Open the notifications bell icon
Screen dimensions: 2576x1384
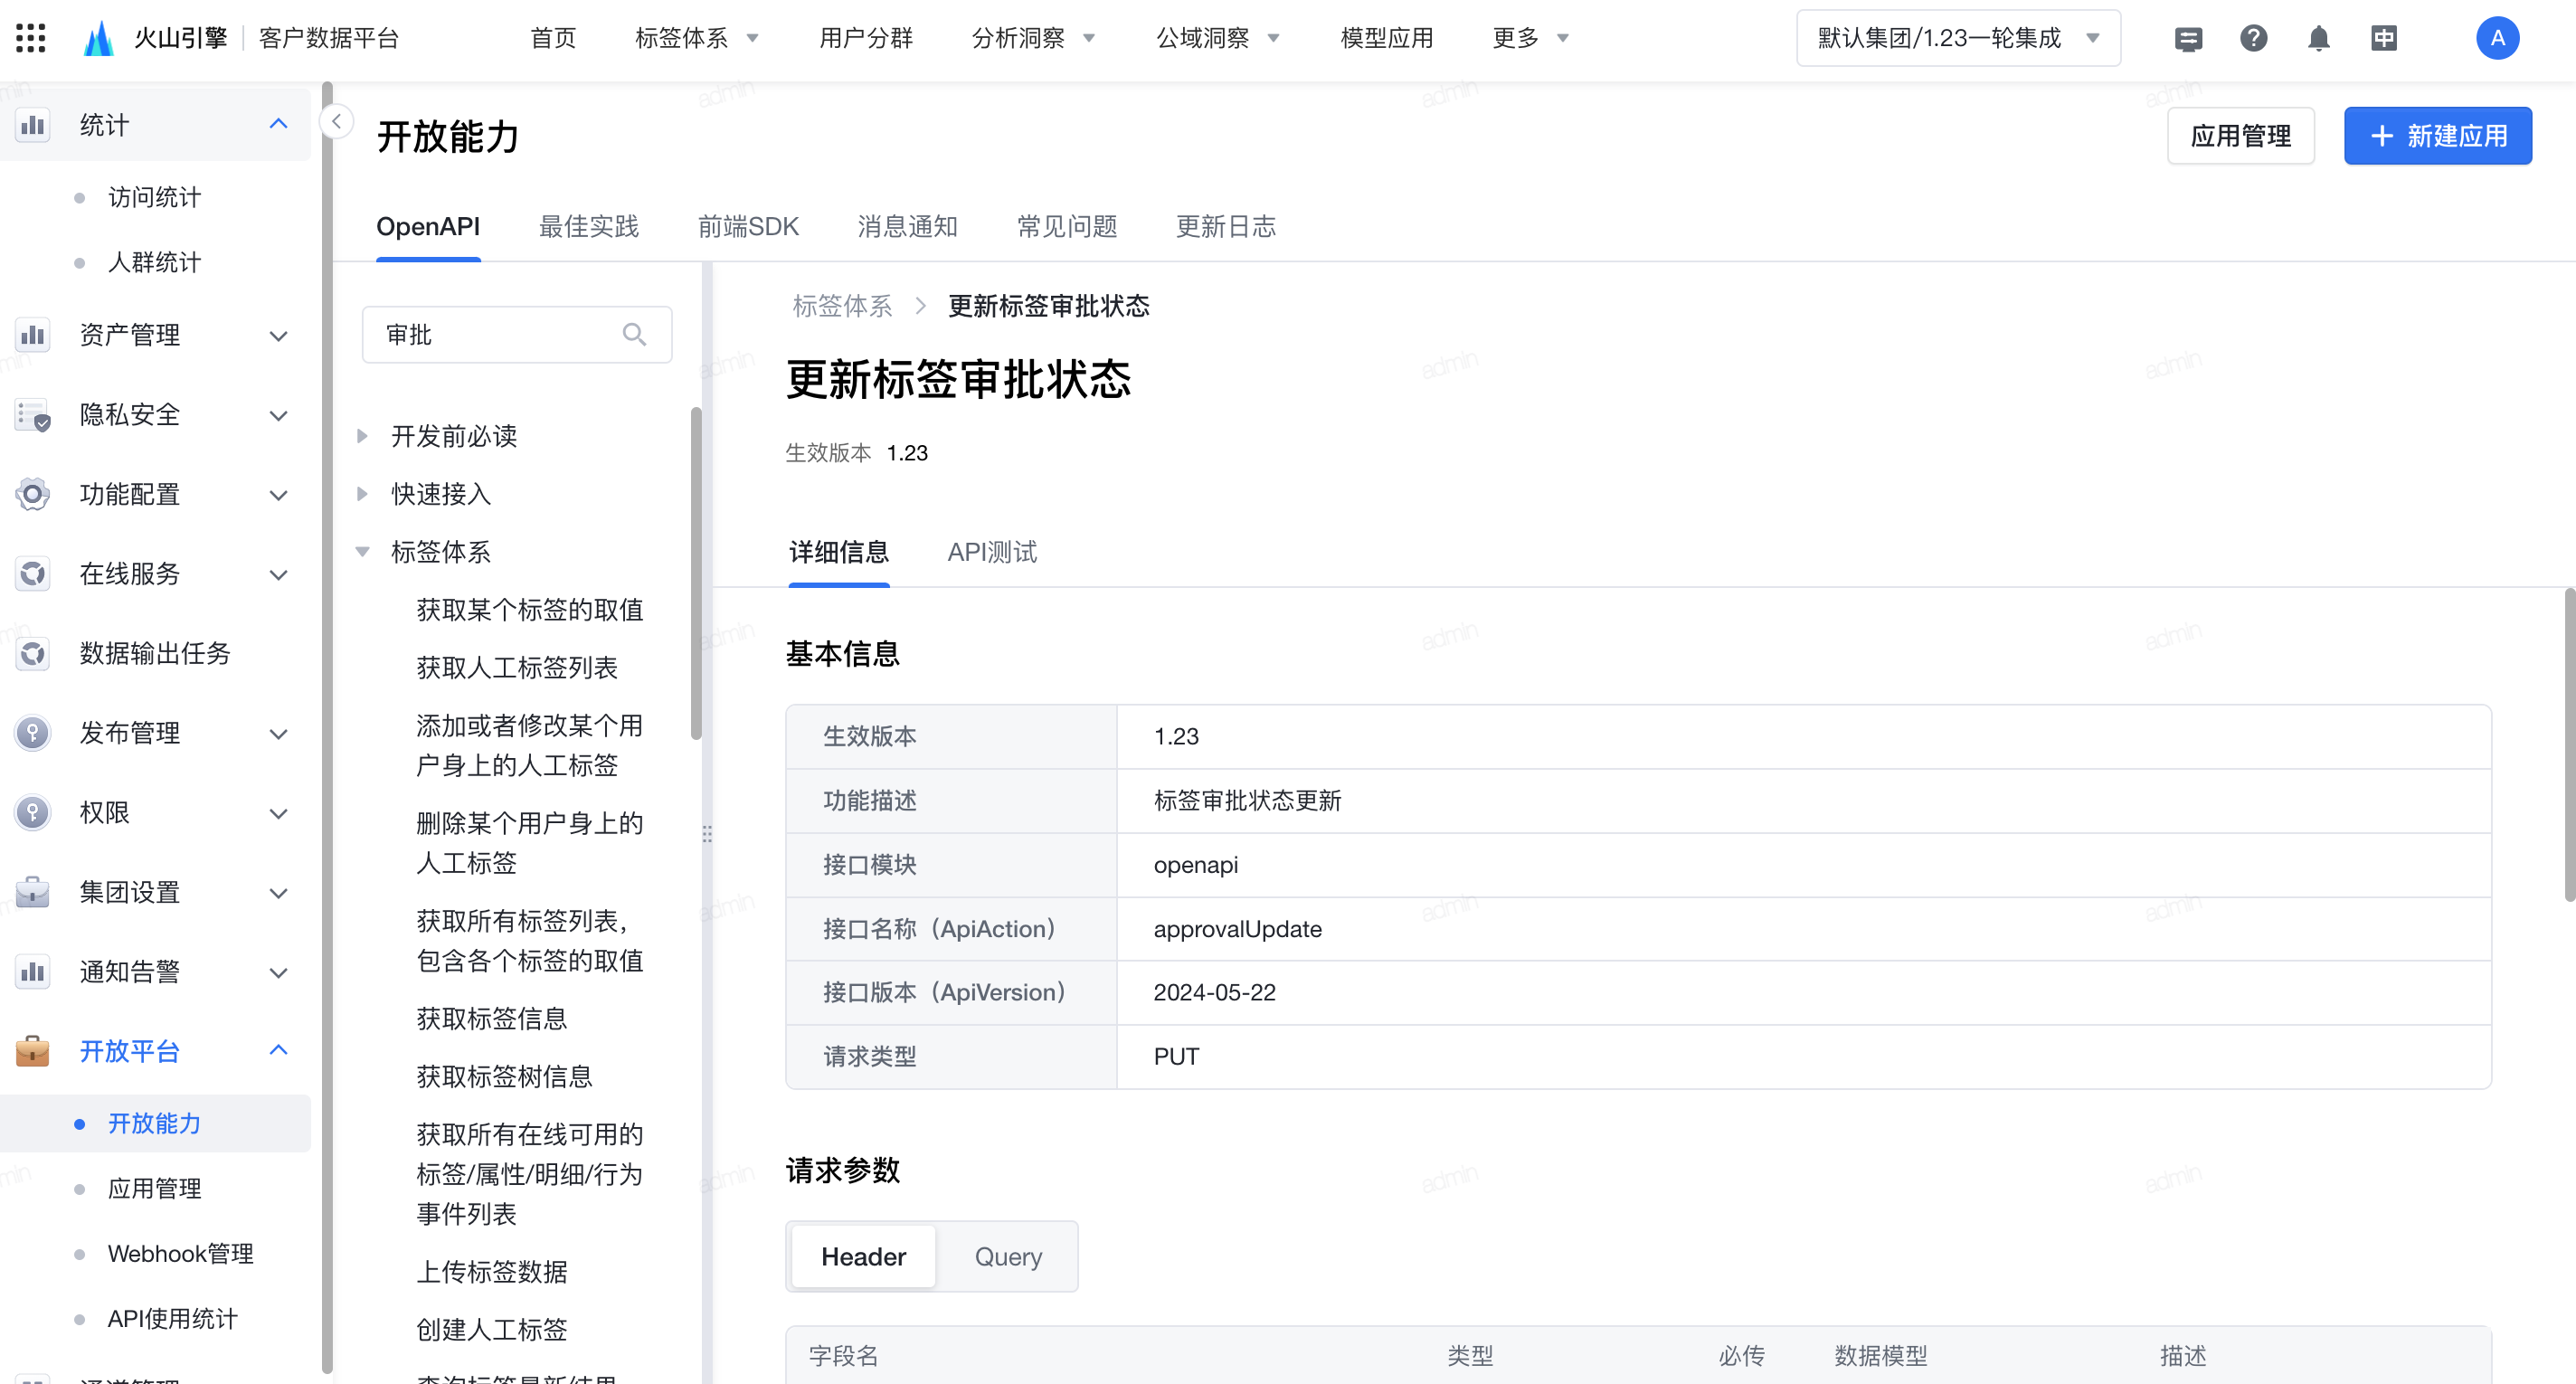pyautogui.click(x=2318, y=39)
